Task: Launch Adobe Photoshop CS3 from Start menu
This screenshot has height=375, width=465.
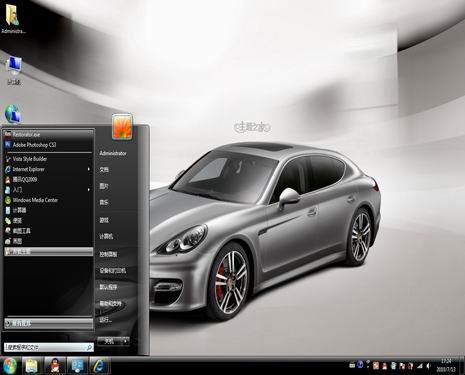Action: click(x=48, y=145)
